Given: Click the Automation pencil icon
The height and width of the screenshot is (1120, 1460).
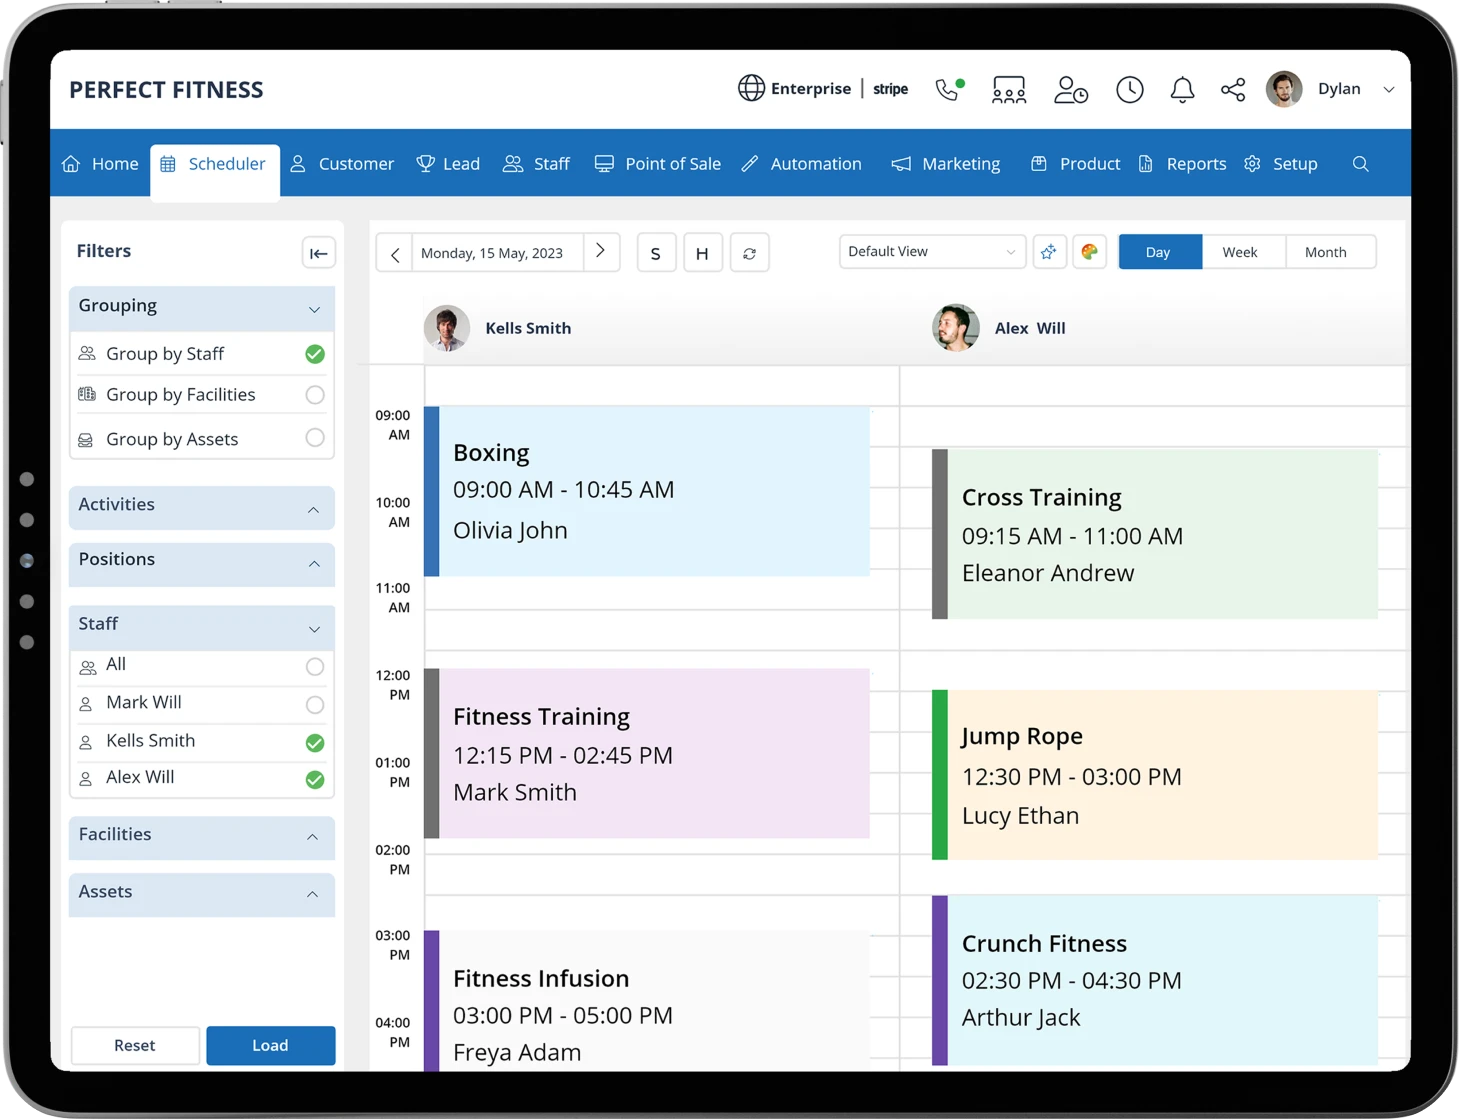Looking at the screenshot, I should [x=750, y=164].
